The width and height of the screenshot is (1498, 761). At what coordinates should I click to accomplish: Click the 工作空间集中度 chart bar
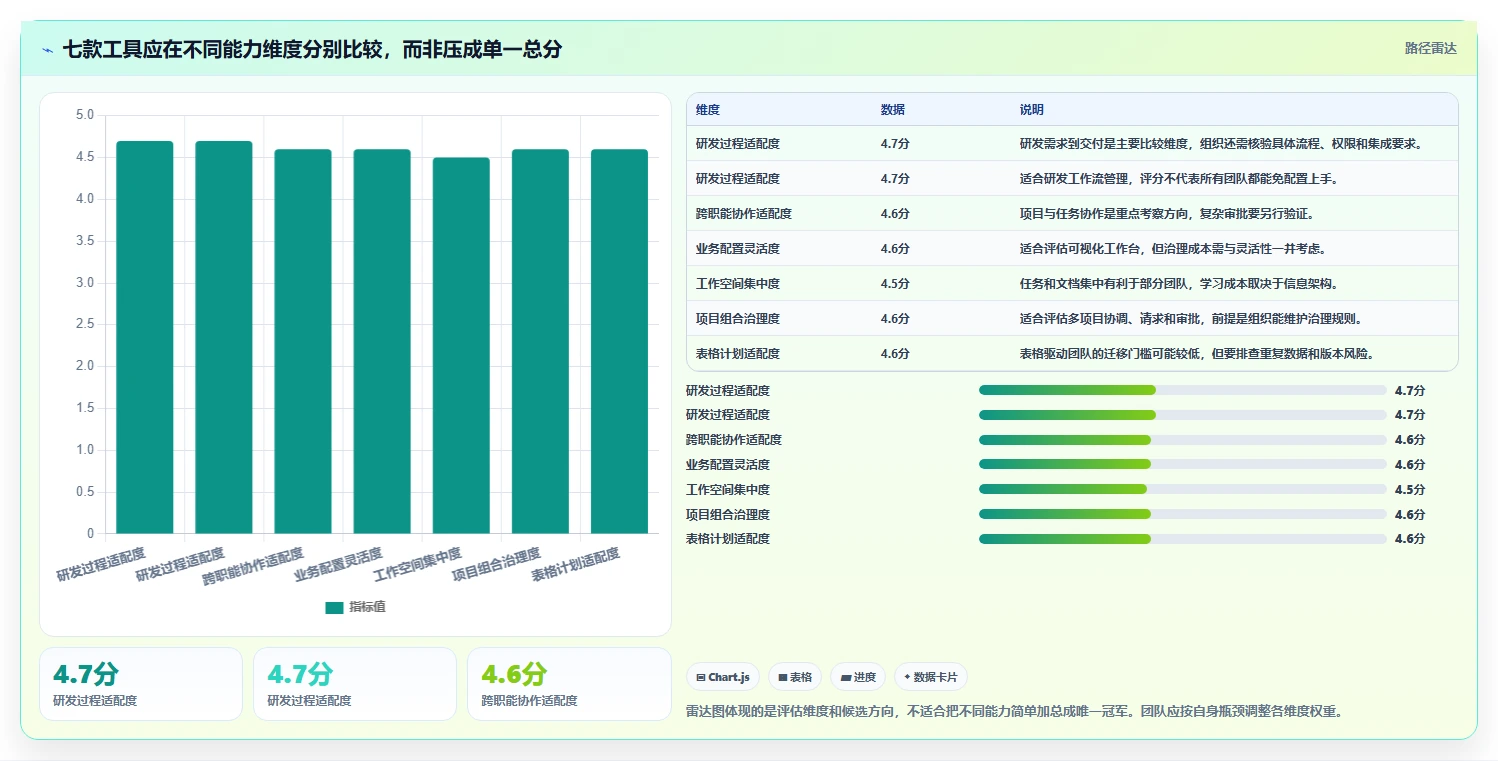[462, 345]
